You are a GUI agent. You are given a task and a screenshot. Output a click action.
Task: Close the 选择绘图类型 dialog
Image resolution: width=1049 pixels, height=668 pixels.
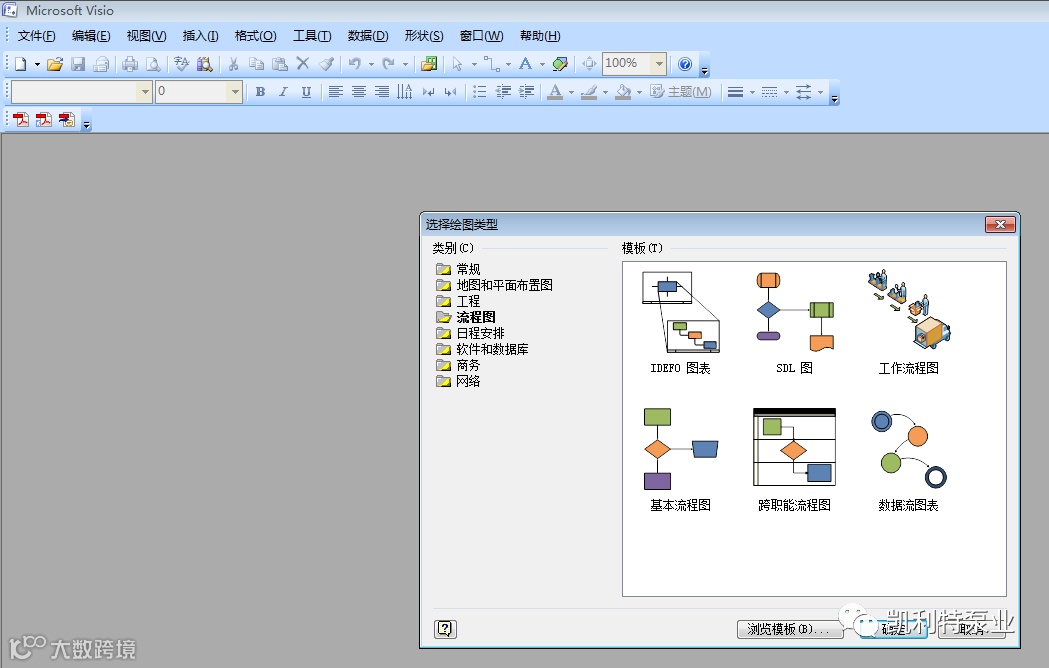pyautogui.click(x=1000, y=224)
